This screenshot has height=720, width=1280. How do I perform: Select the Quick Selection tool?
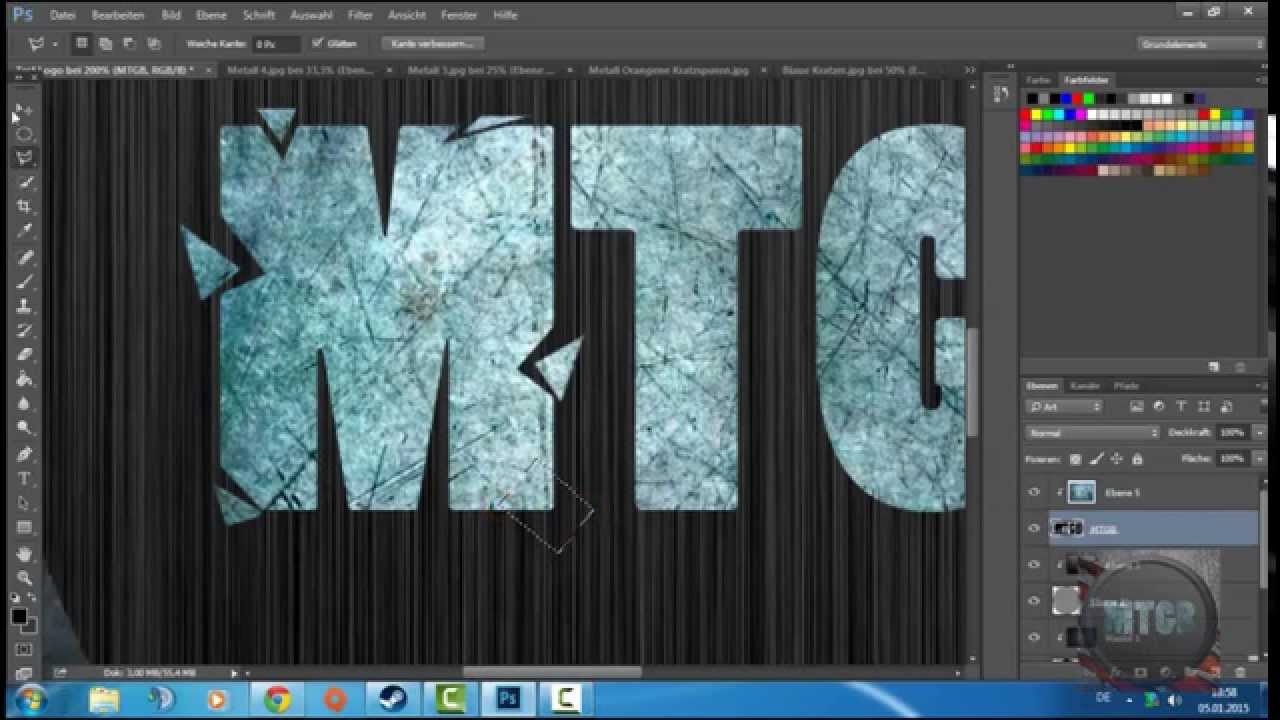pyautogui.click(x=24, y=182)
